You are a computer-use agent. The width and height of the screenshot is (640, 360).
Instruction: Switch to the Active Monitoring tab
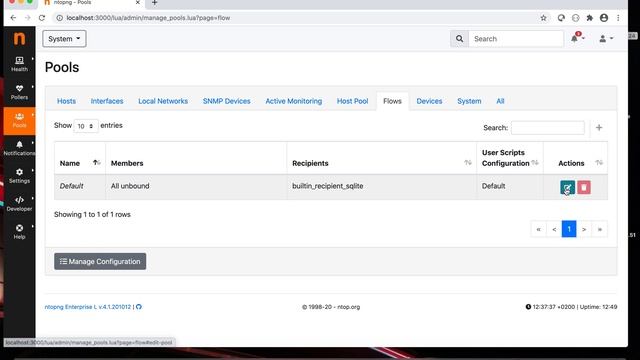(293, 101)
